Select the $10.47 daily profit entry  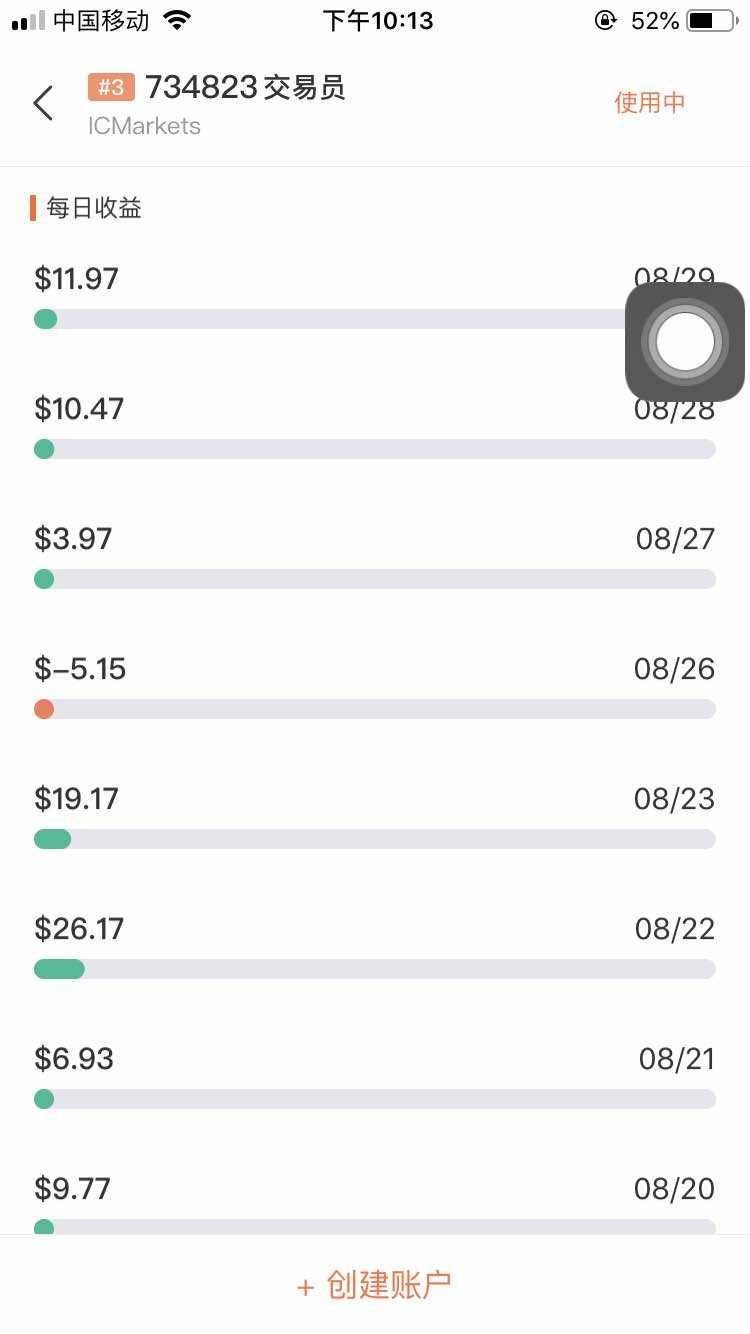coord(80,409)
